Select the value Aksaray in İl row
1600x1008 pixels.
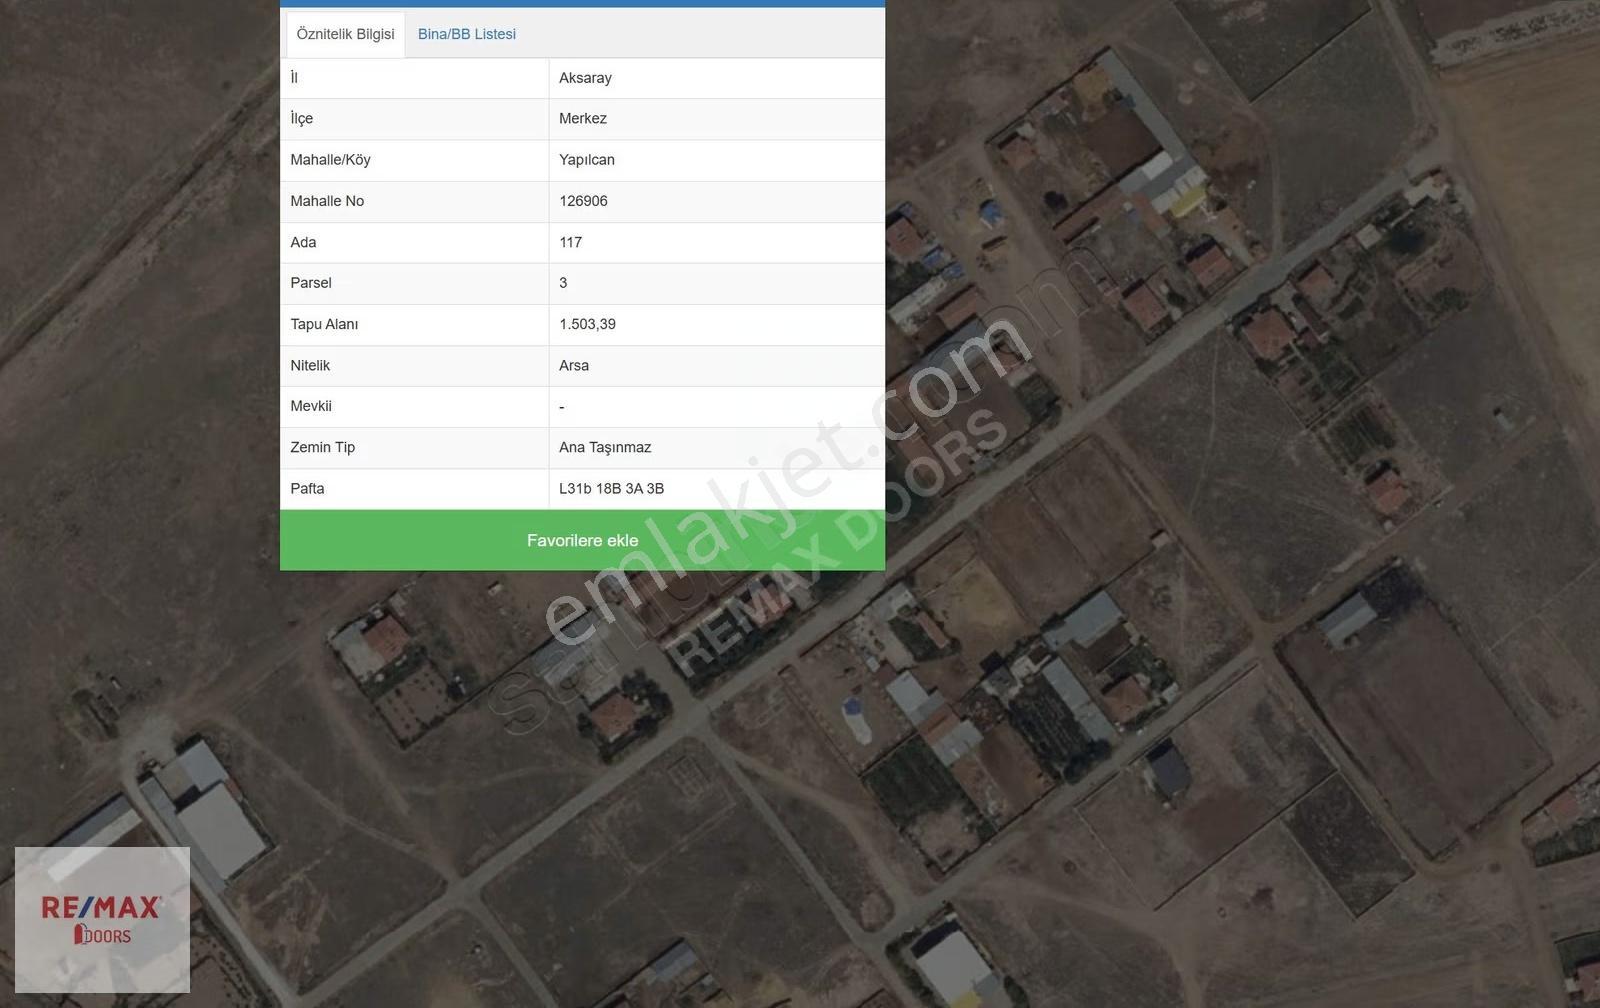[585, 78]
